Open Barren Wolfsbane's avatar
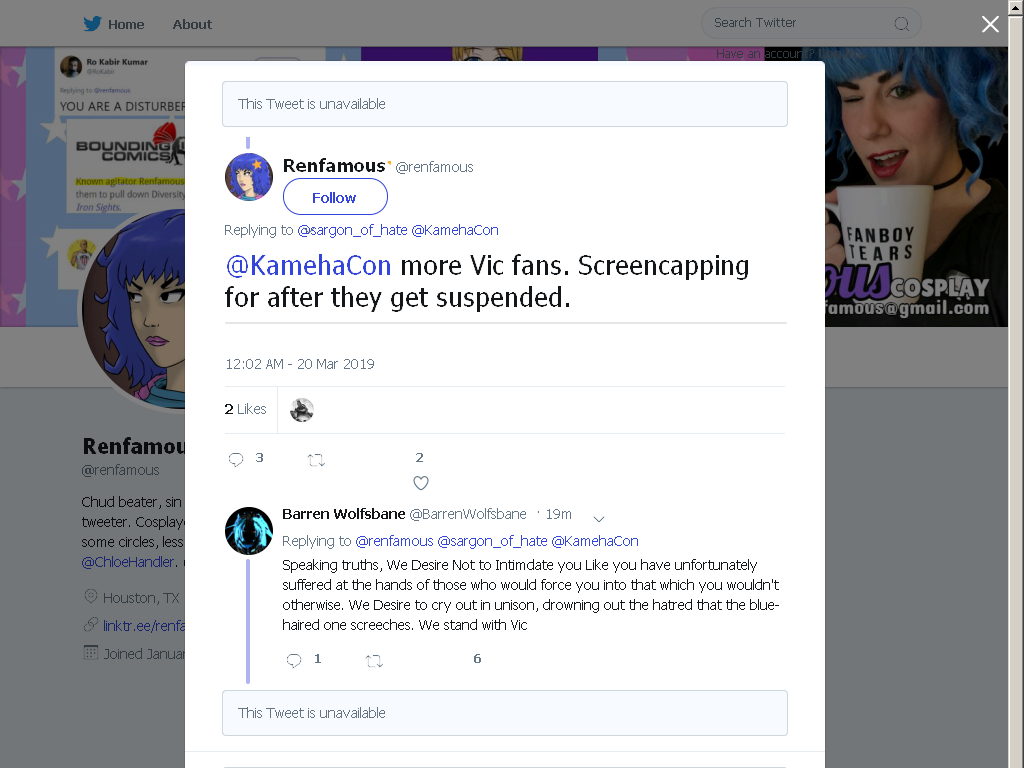 pos(249,531)
